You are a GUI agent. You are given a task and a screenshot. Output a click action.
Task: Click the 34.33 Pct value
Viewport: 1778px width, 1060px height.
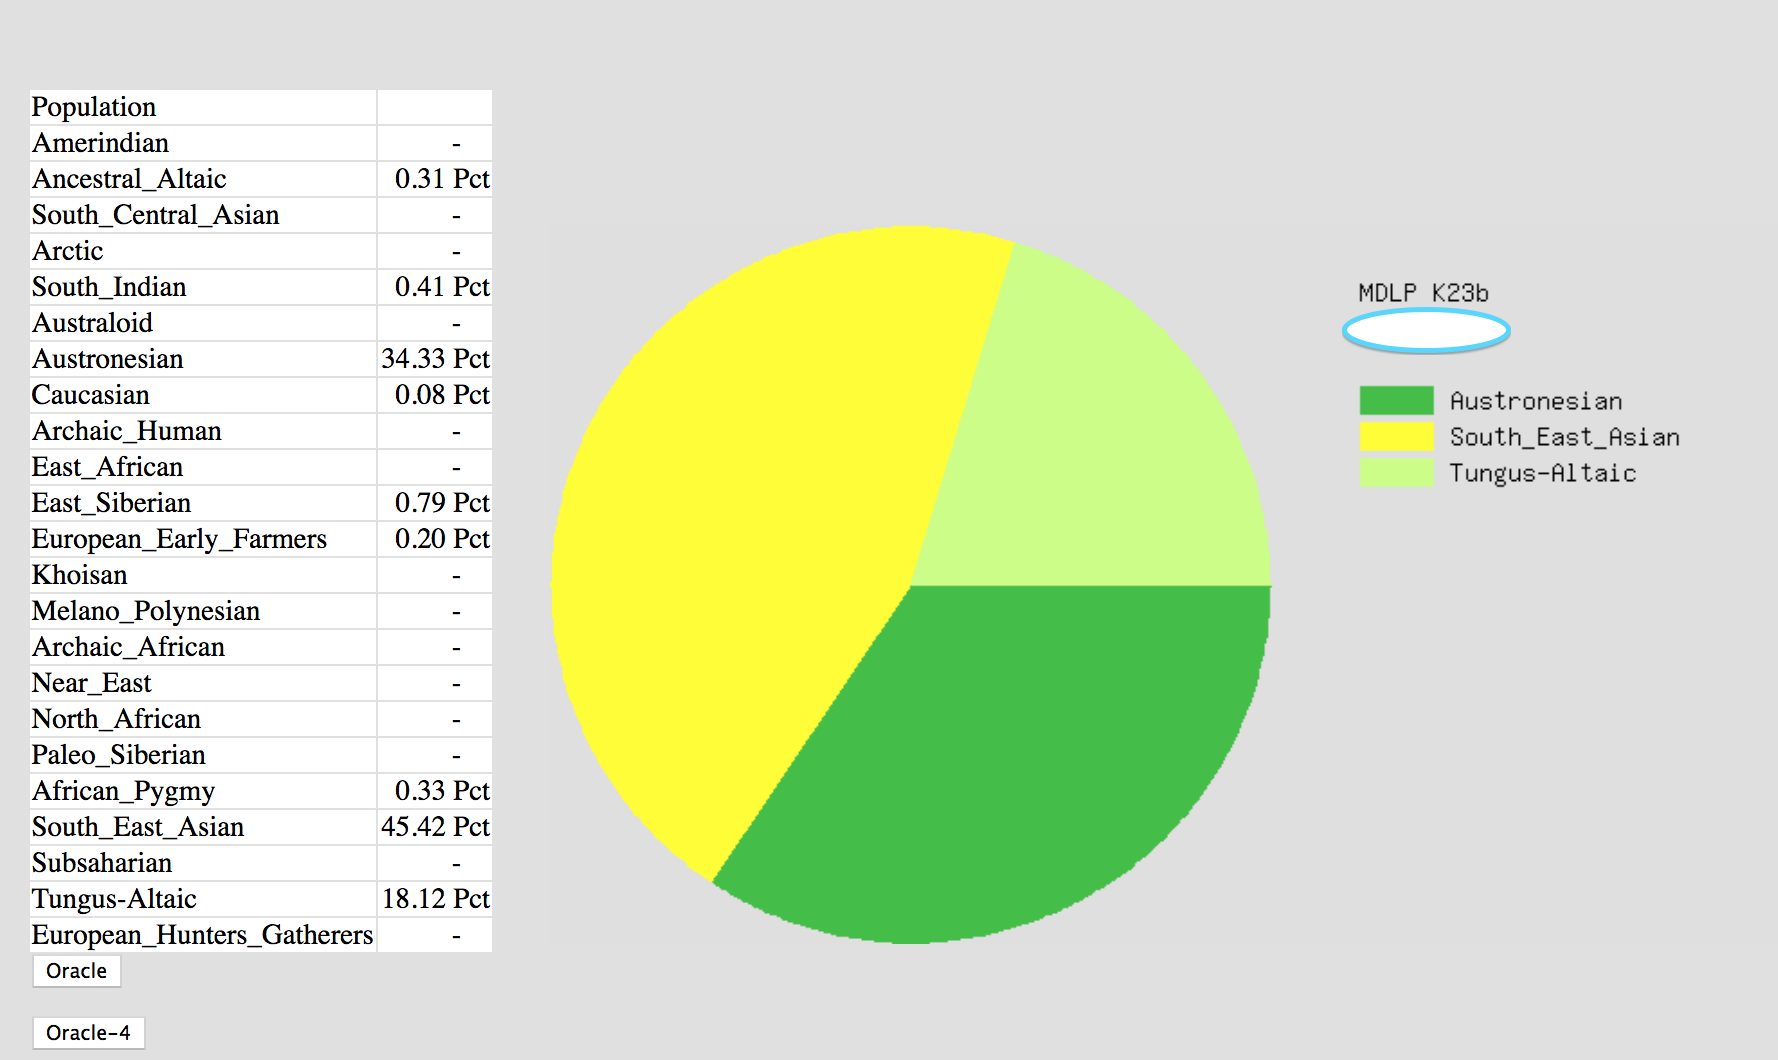[x=435, y=359]
